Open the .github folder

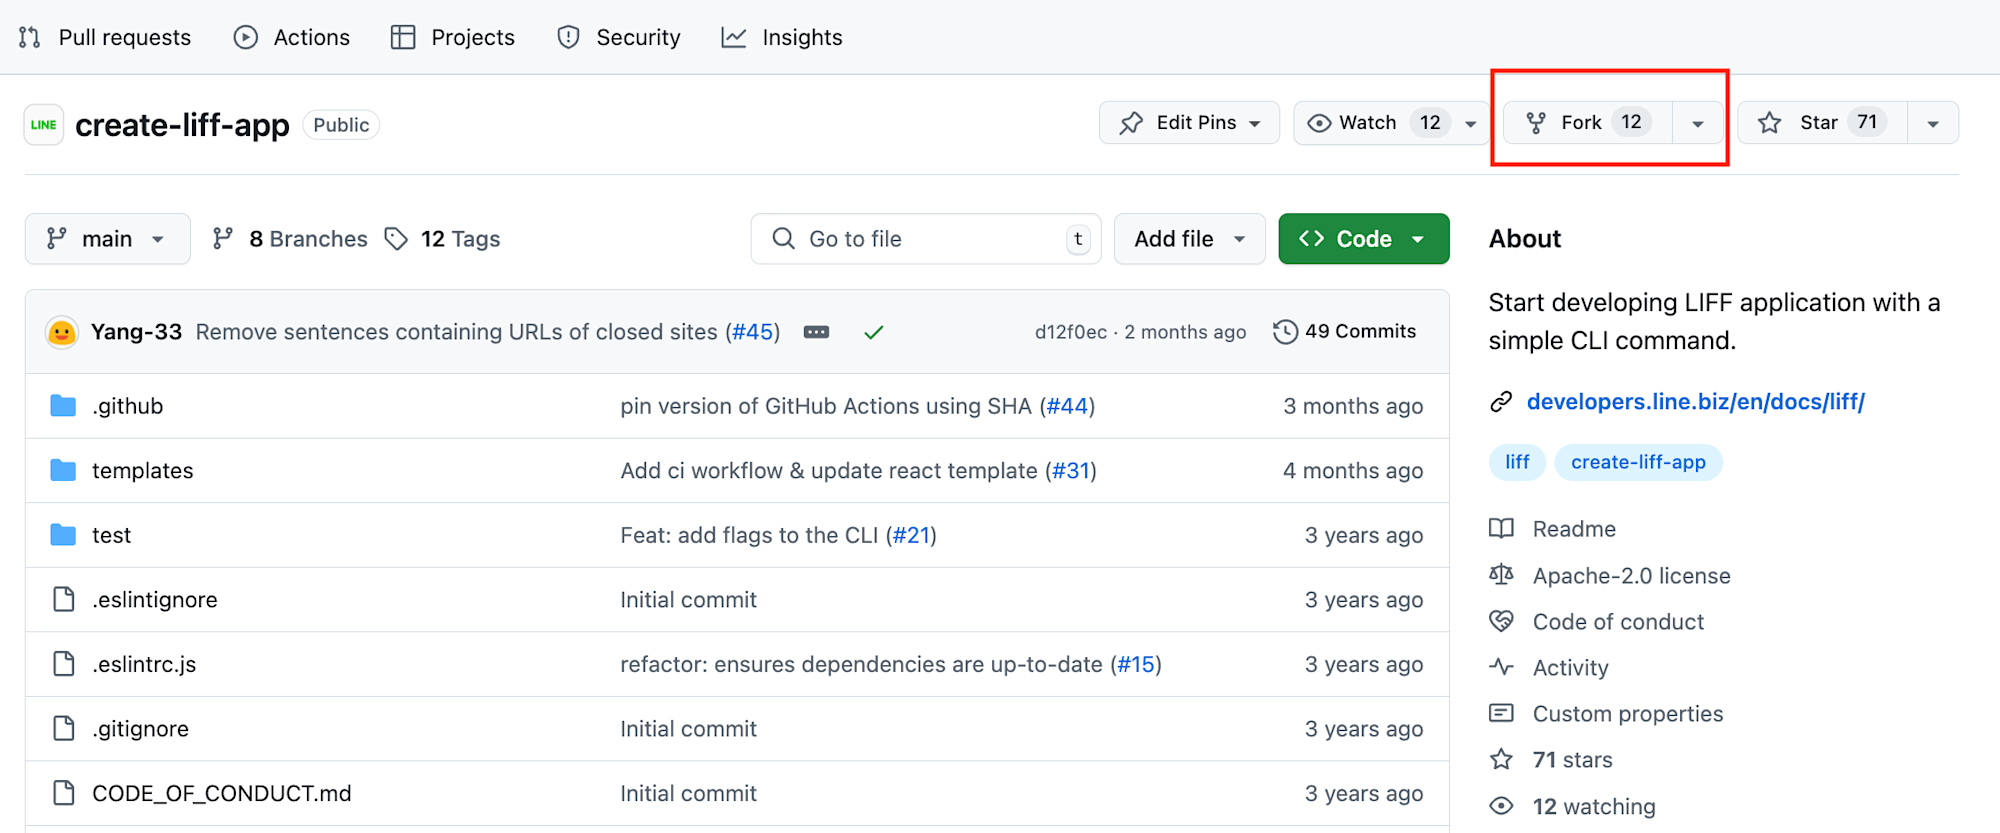coord(128,406)
